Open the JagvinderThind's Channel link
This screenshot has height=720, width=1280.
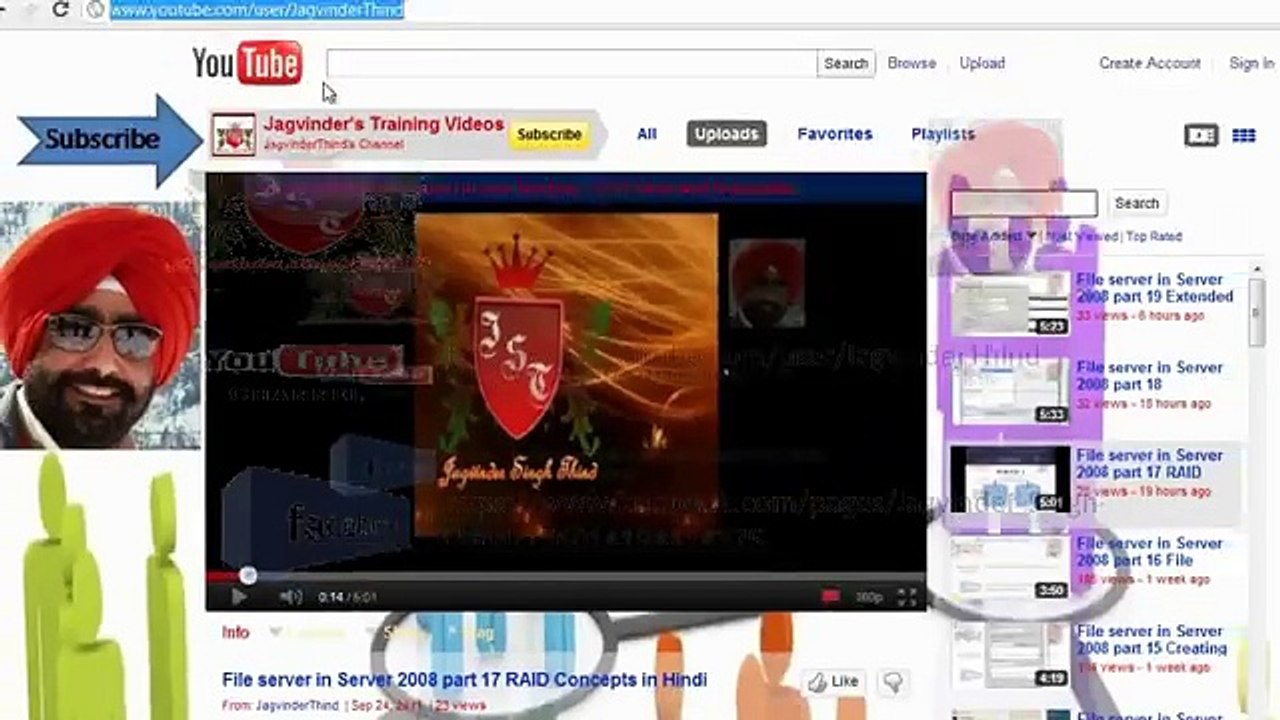click(x=334, y=145)
